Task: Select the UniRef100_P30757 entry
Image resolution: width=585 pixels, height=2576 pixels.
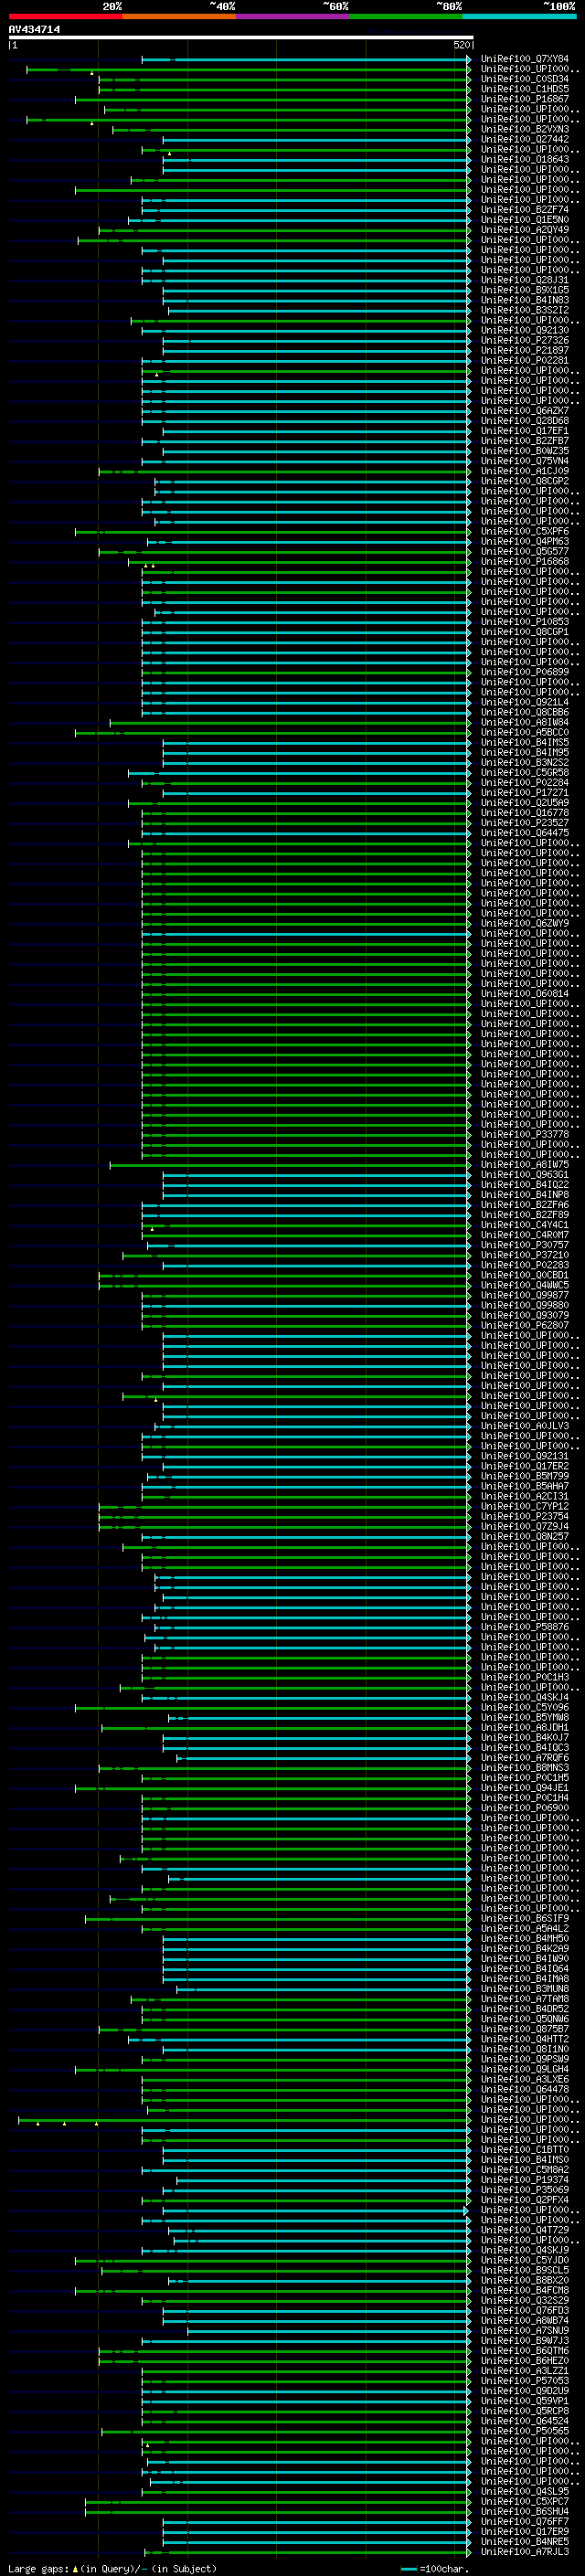Action: (x=525, y=1245)
